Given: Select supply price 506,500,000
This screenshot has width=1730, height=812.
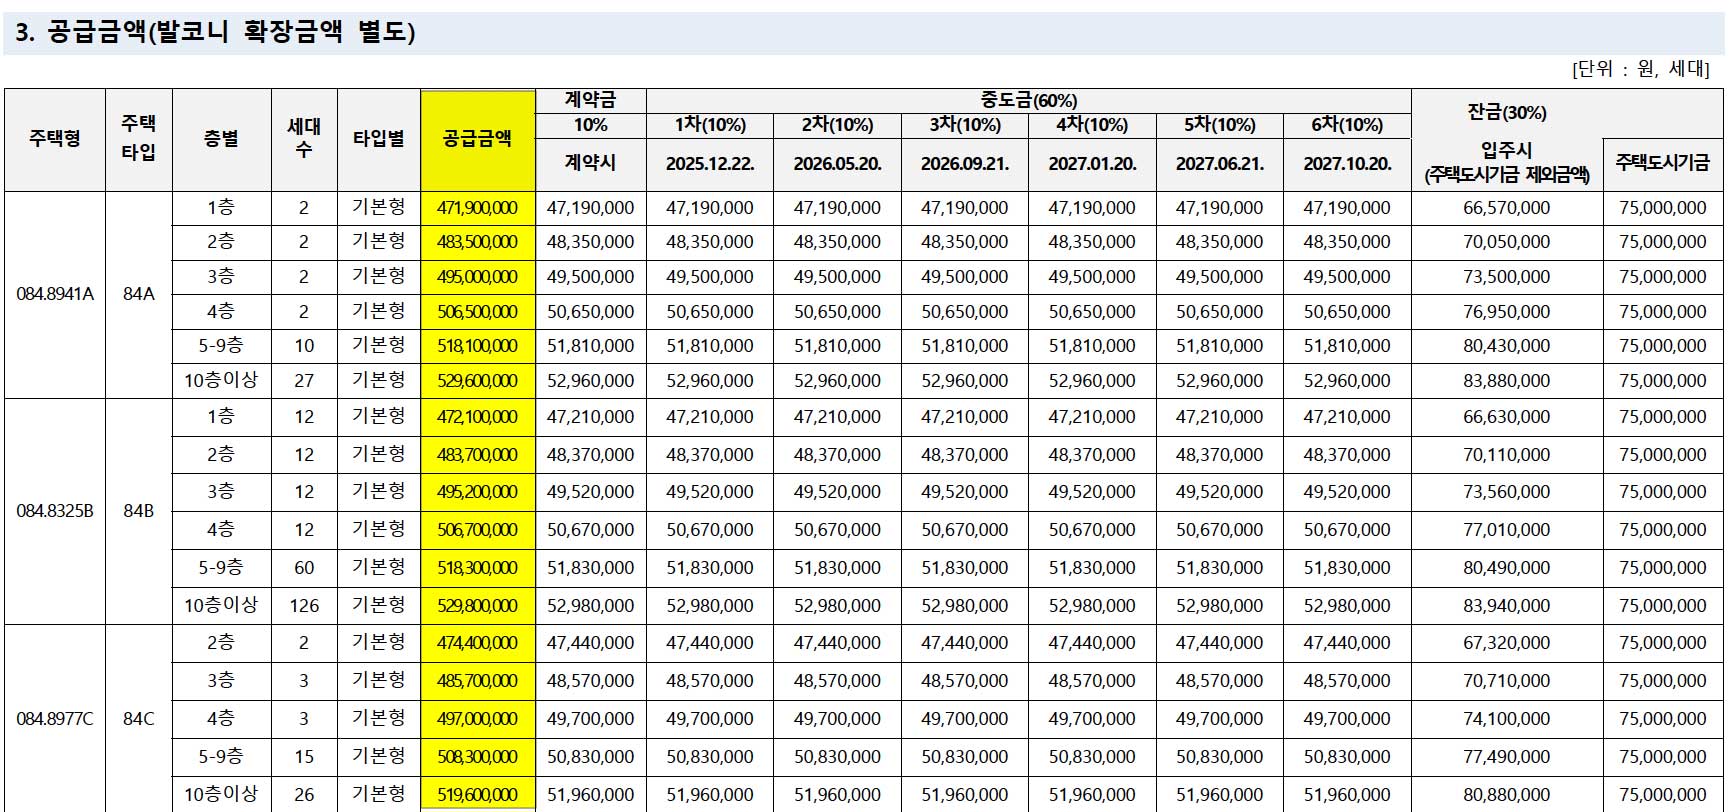Looking at the screenshot, I should tap(478, 312).
